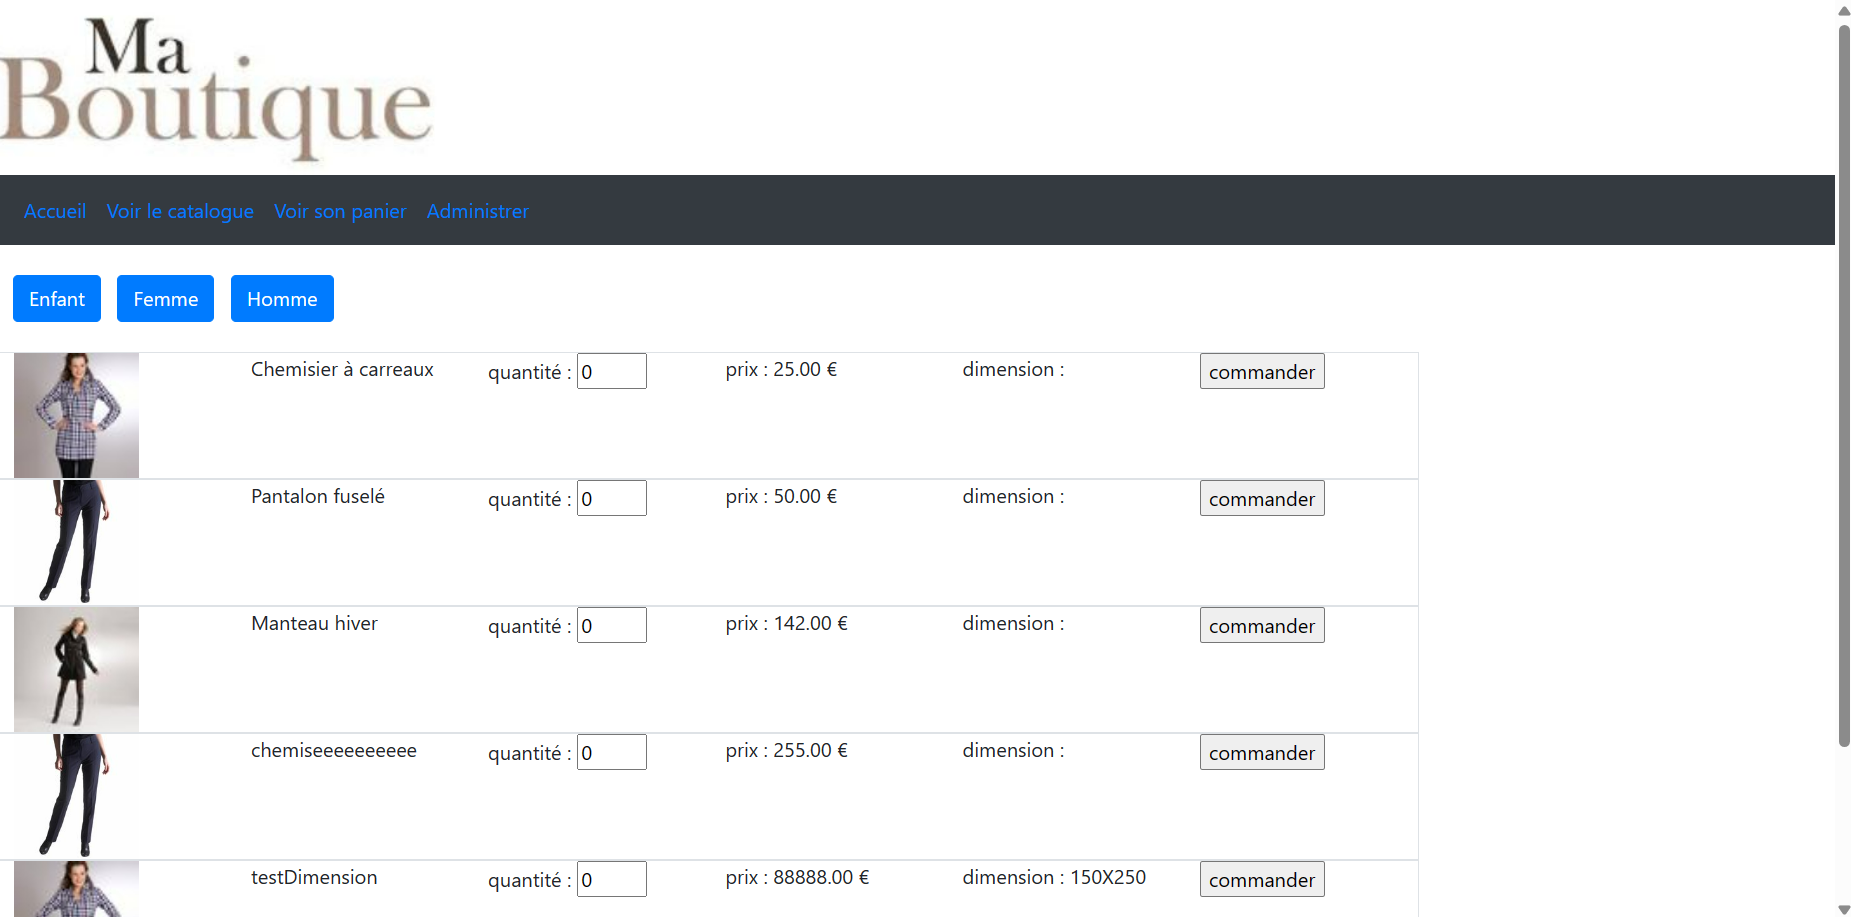This screenshot has width=1851, height=917.
Task: Click the scrollbar down arrow
Action: pos(1844,909)
